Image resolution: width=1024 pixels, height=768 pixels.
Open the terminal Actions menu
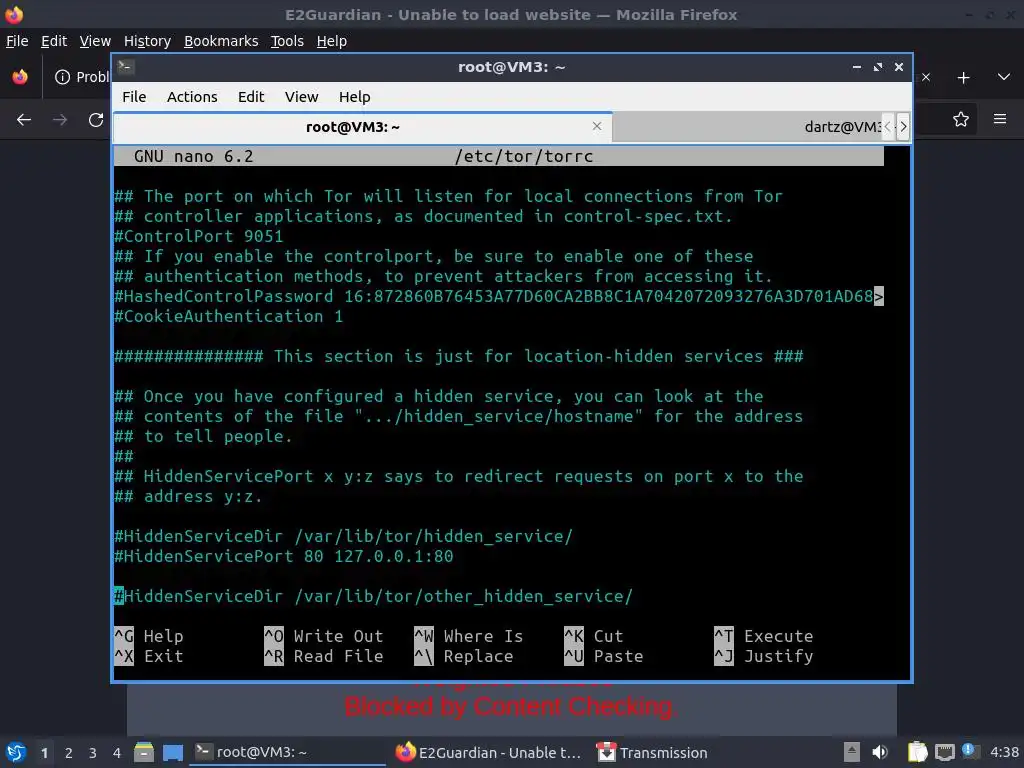192,97
